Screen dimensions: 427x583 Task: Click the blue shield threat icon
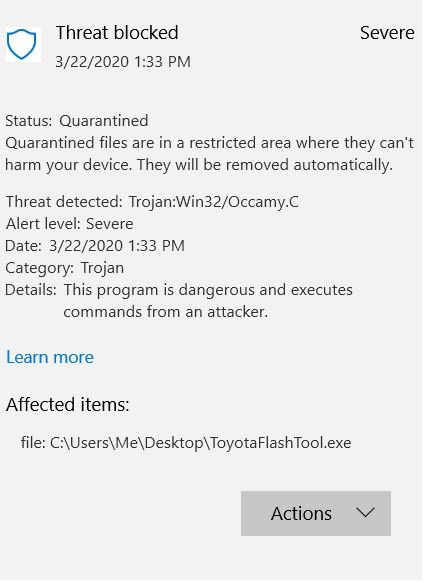22,44
